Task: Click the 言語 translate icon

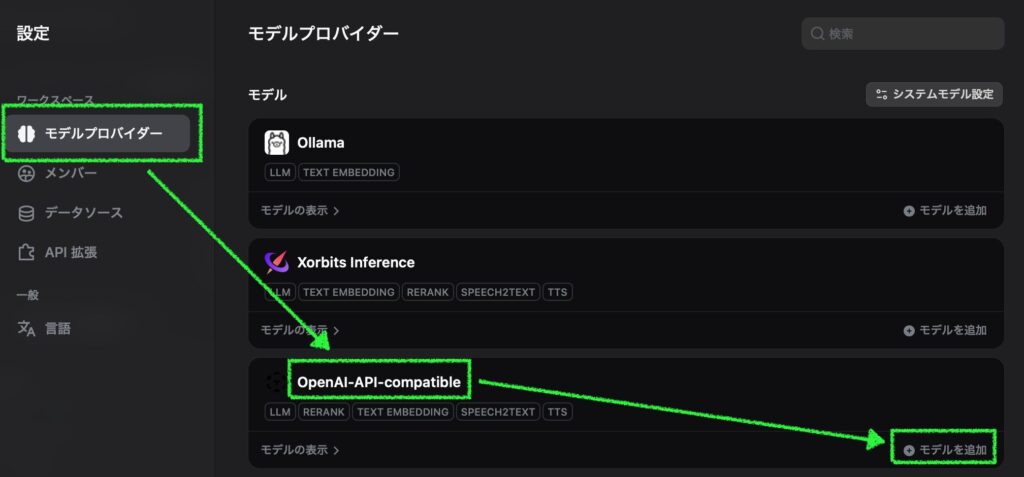Action: (27, 328)
